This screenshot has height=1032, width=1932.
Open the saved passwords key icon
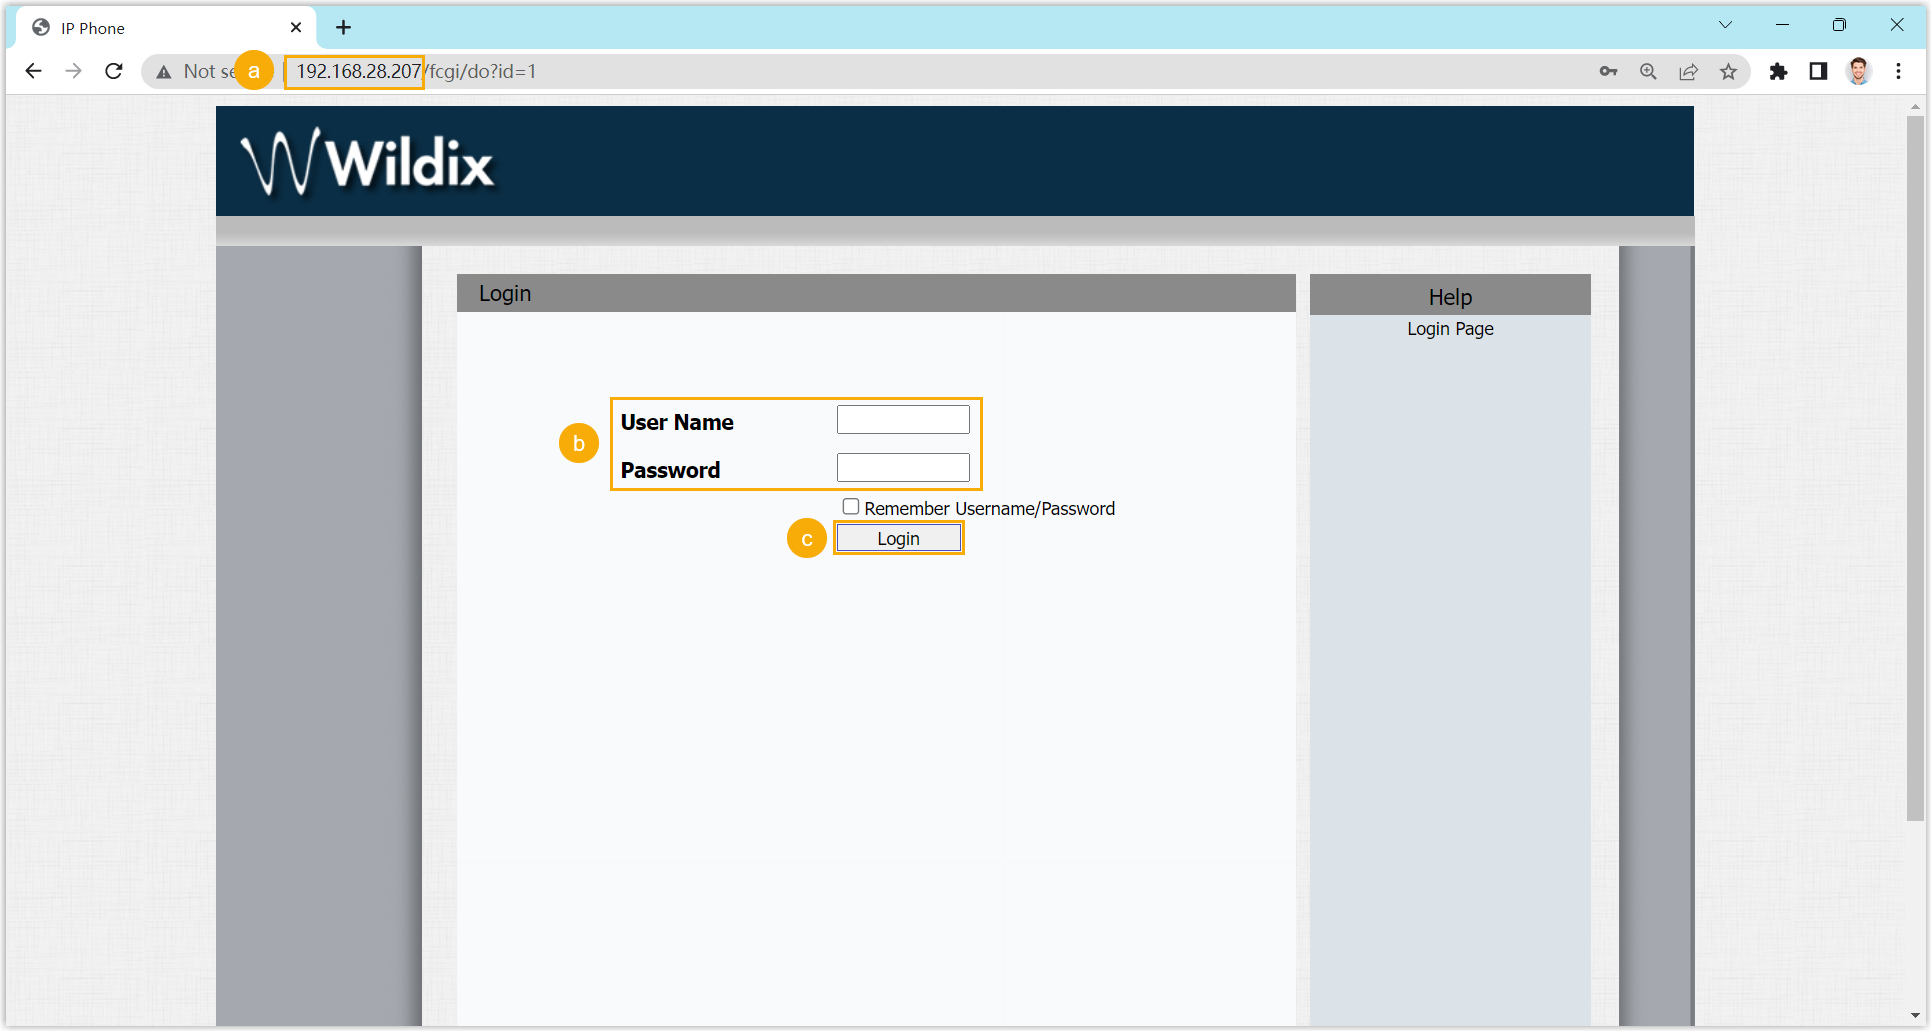[x=1608, y=71]
